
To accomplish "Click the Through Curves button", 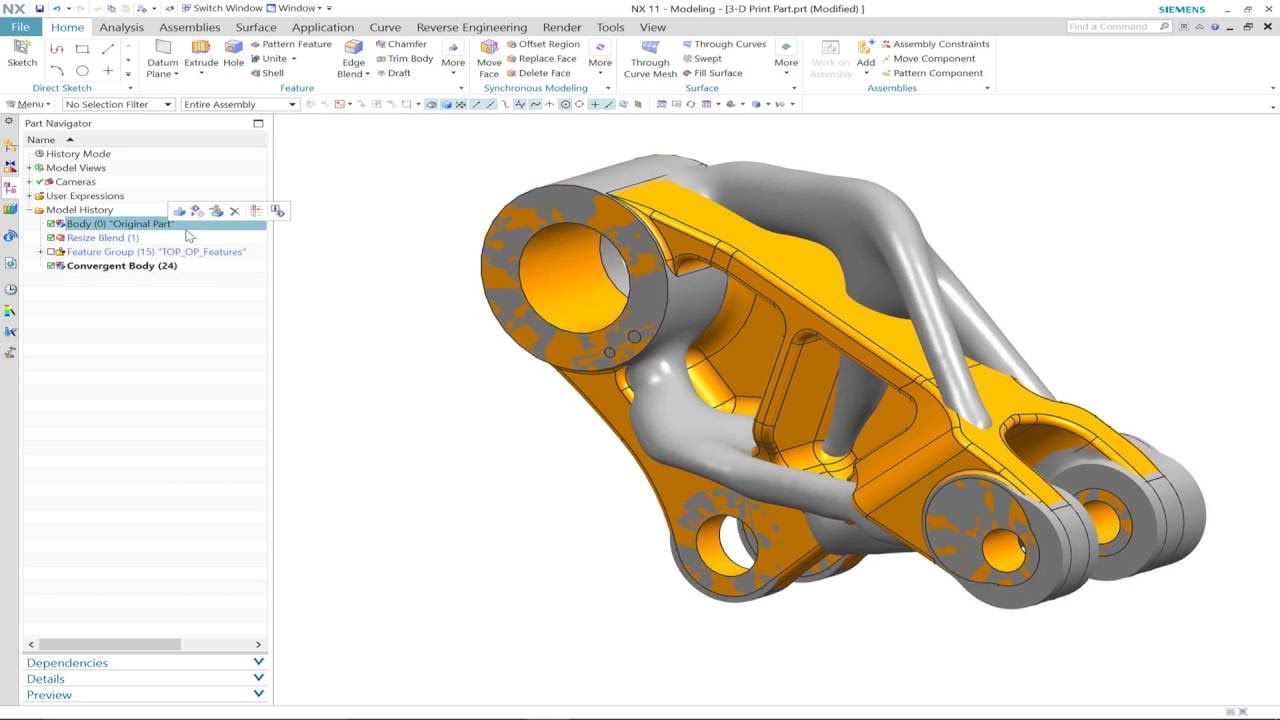I will click(724, 44).
